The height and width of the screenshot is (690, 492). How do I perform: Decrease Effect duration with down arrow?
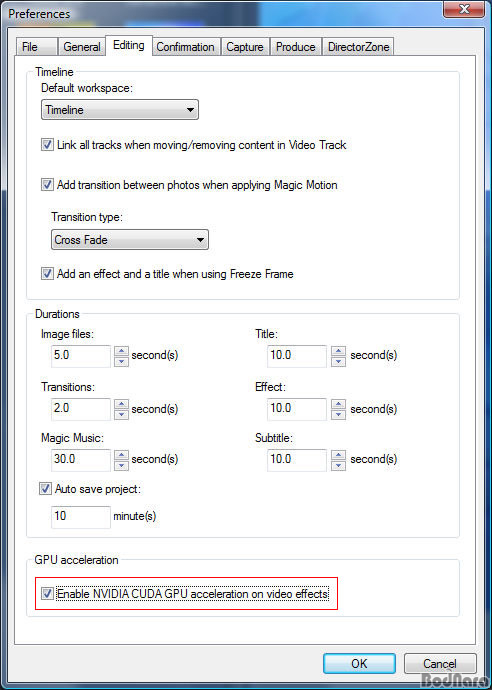click(338, 415)
